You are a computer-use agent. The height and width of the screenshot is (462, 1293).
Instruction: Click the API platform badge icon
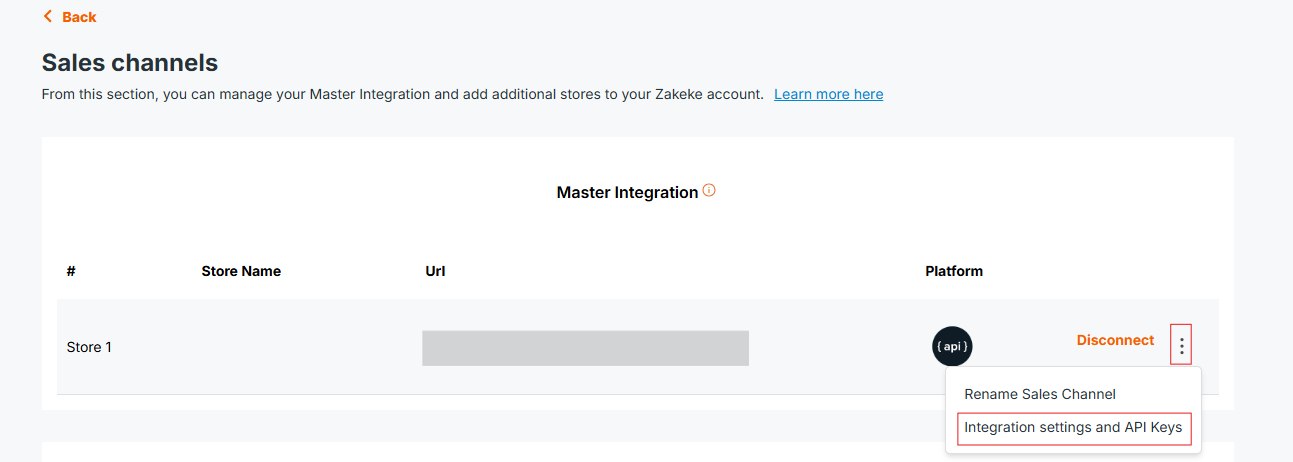951,346
